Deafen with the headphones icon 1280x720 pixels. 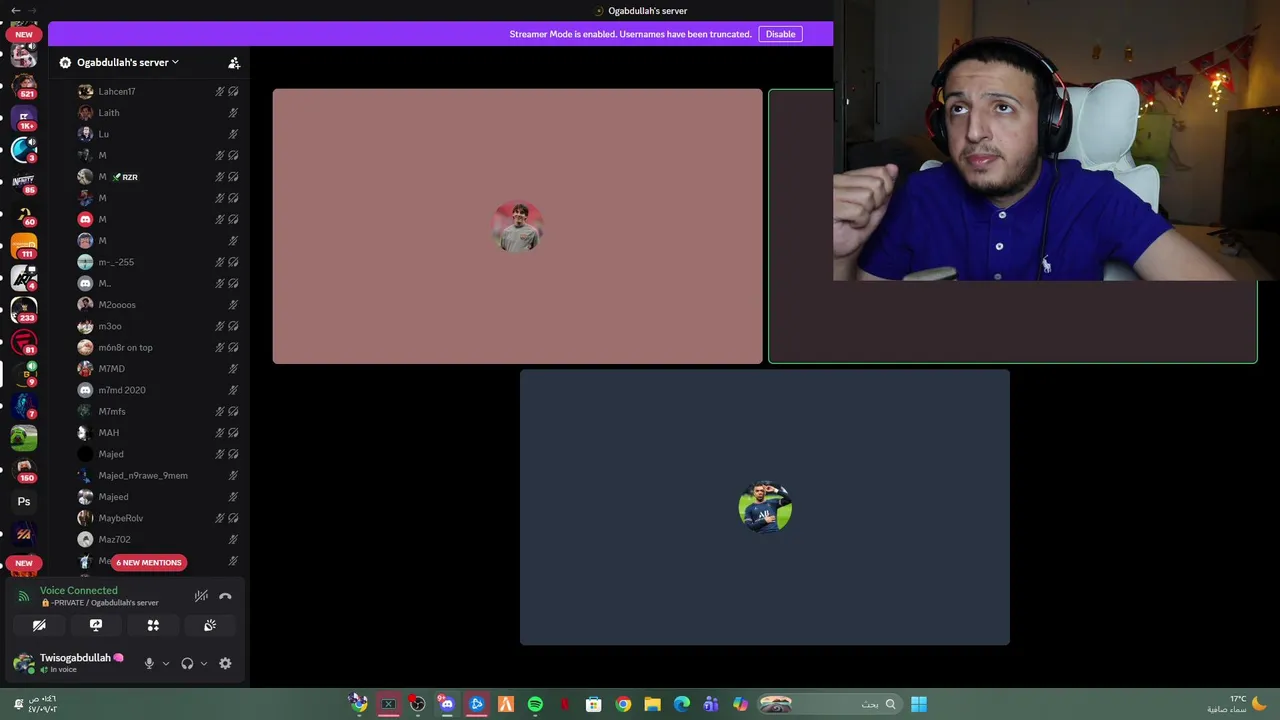tap(187, 663)
